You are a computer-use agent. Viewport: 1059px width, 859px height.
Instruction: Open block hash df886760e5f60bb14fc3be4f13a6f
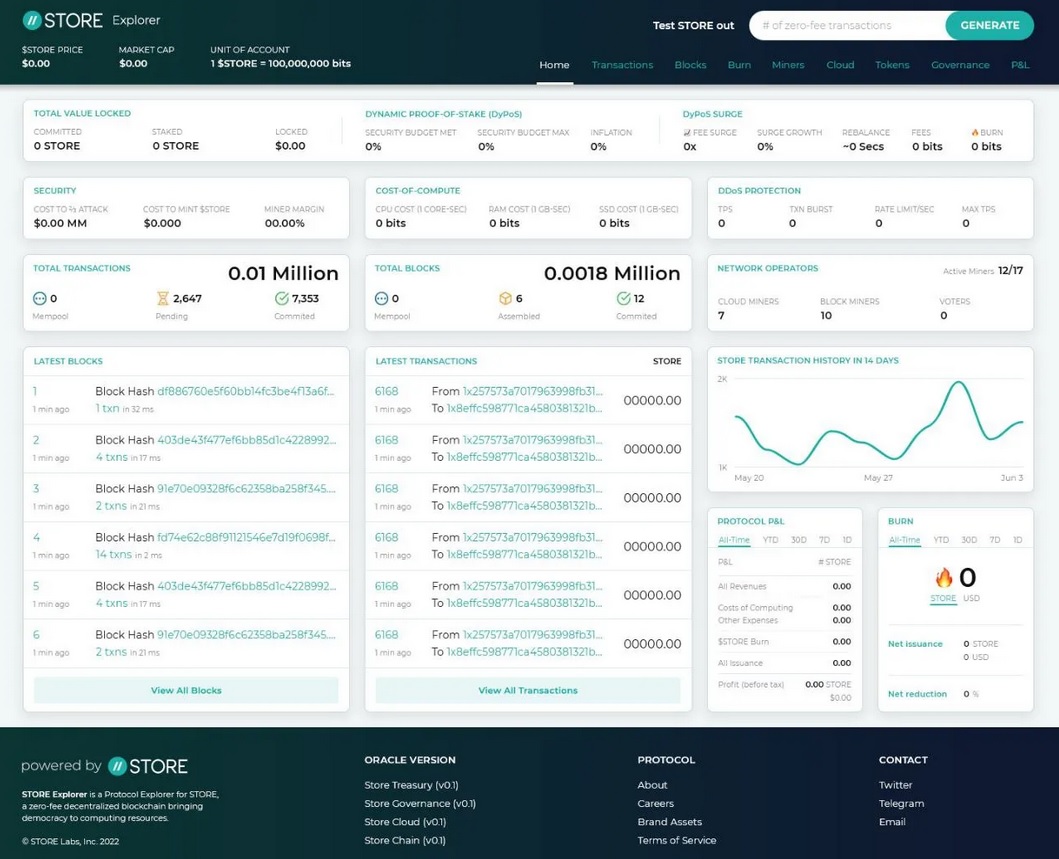pos(246,392)
